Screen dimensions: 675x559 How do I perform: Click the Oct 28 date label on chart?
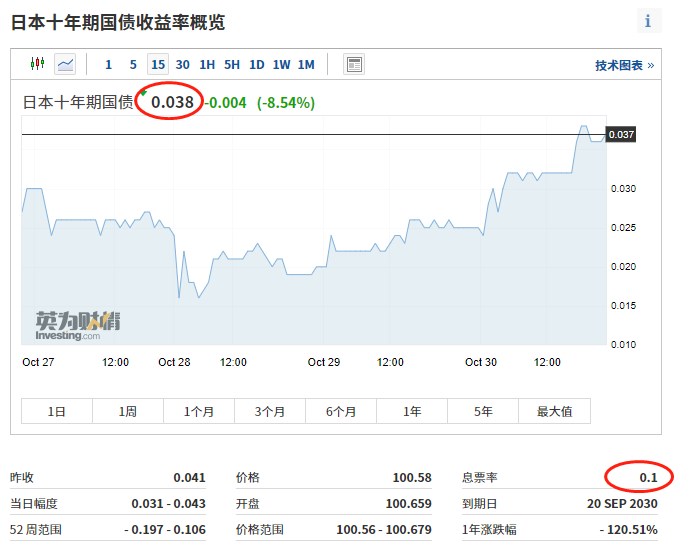click(x=174, y=362)
